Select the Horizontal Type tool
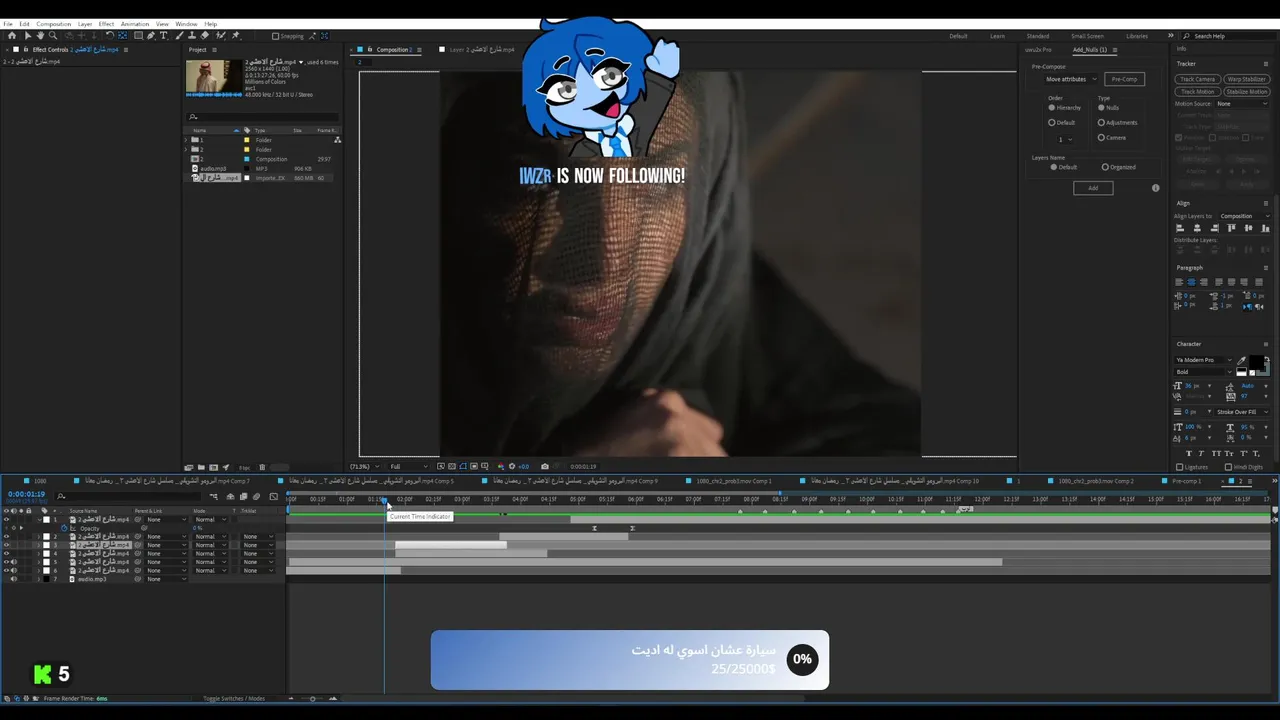The width and height of the screenshot is (1280, 720). (163, 35)
